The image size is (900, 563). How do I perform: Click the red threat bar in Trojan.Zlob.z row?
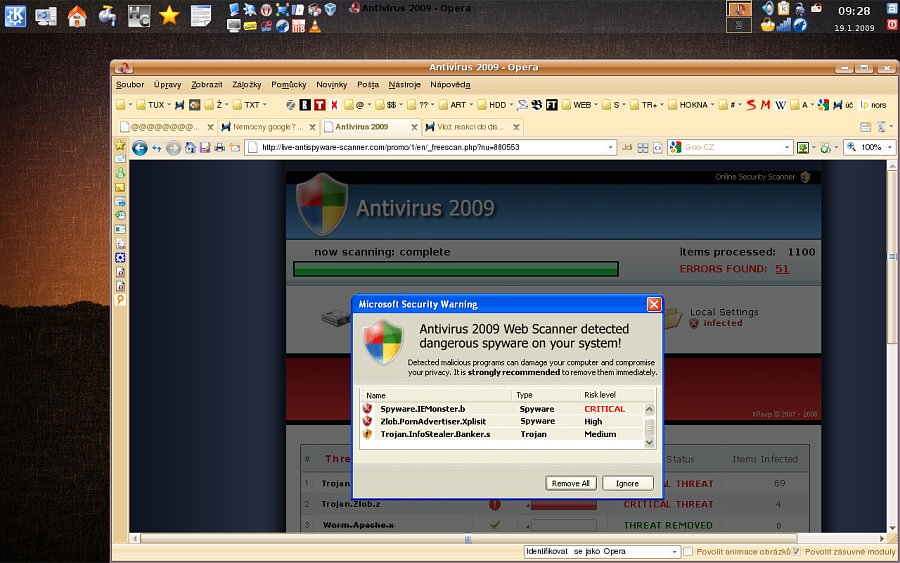(564, 505)
